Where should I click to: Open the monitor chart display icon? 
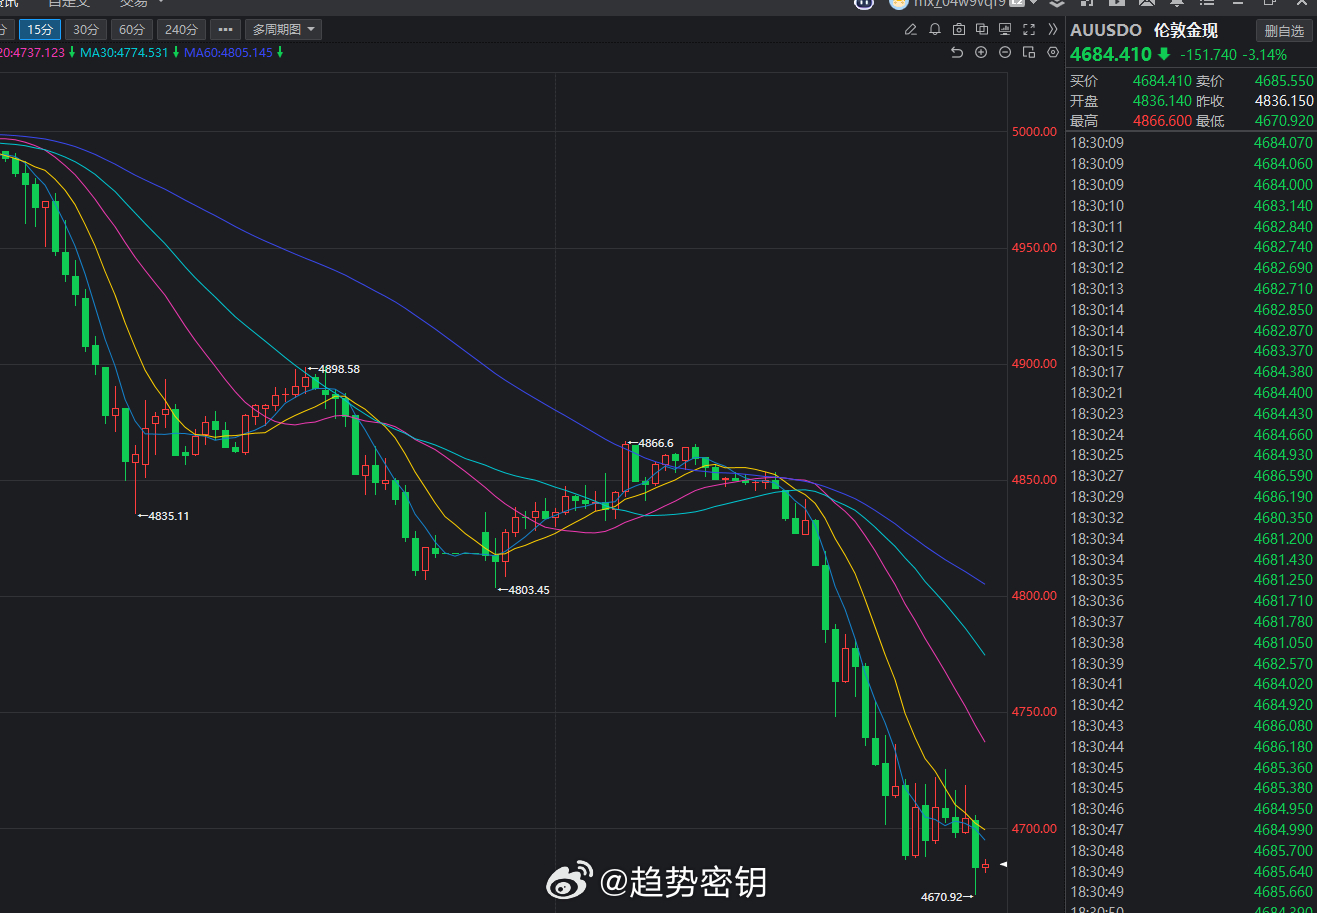pos(1005,30)
